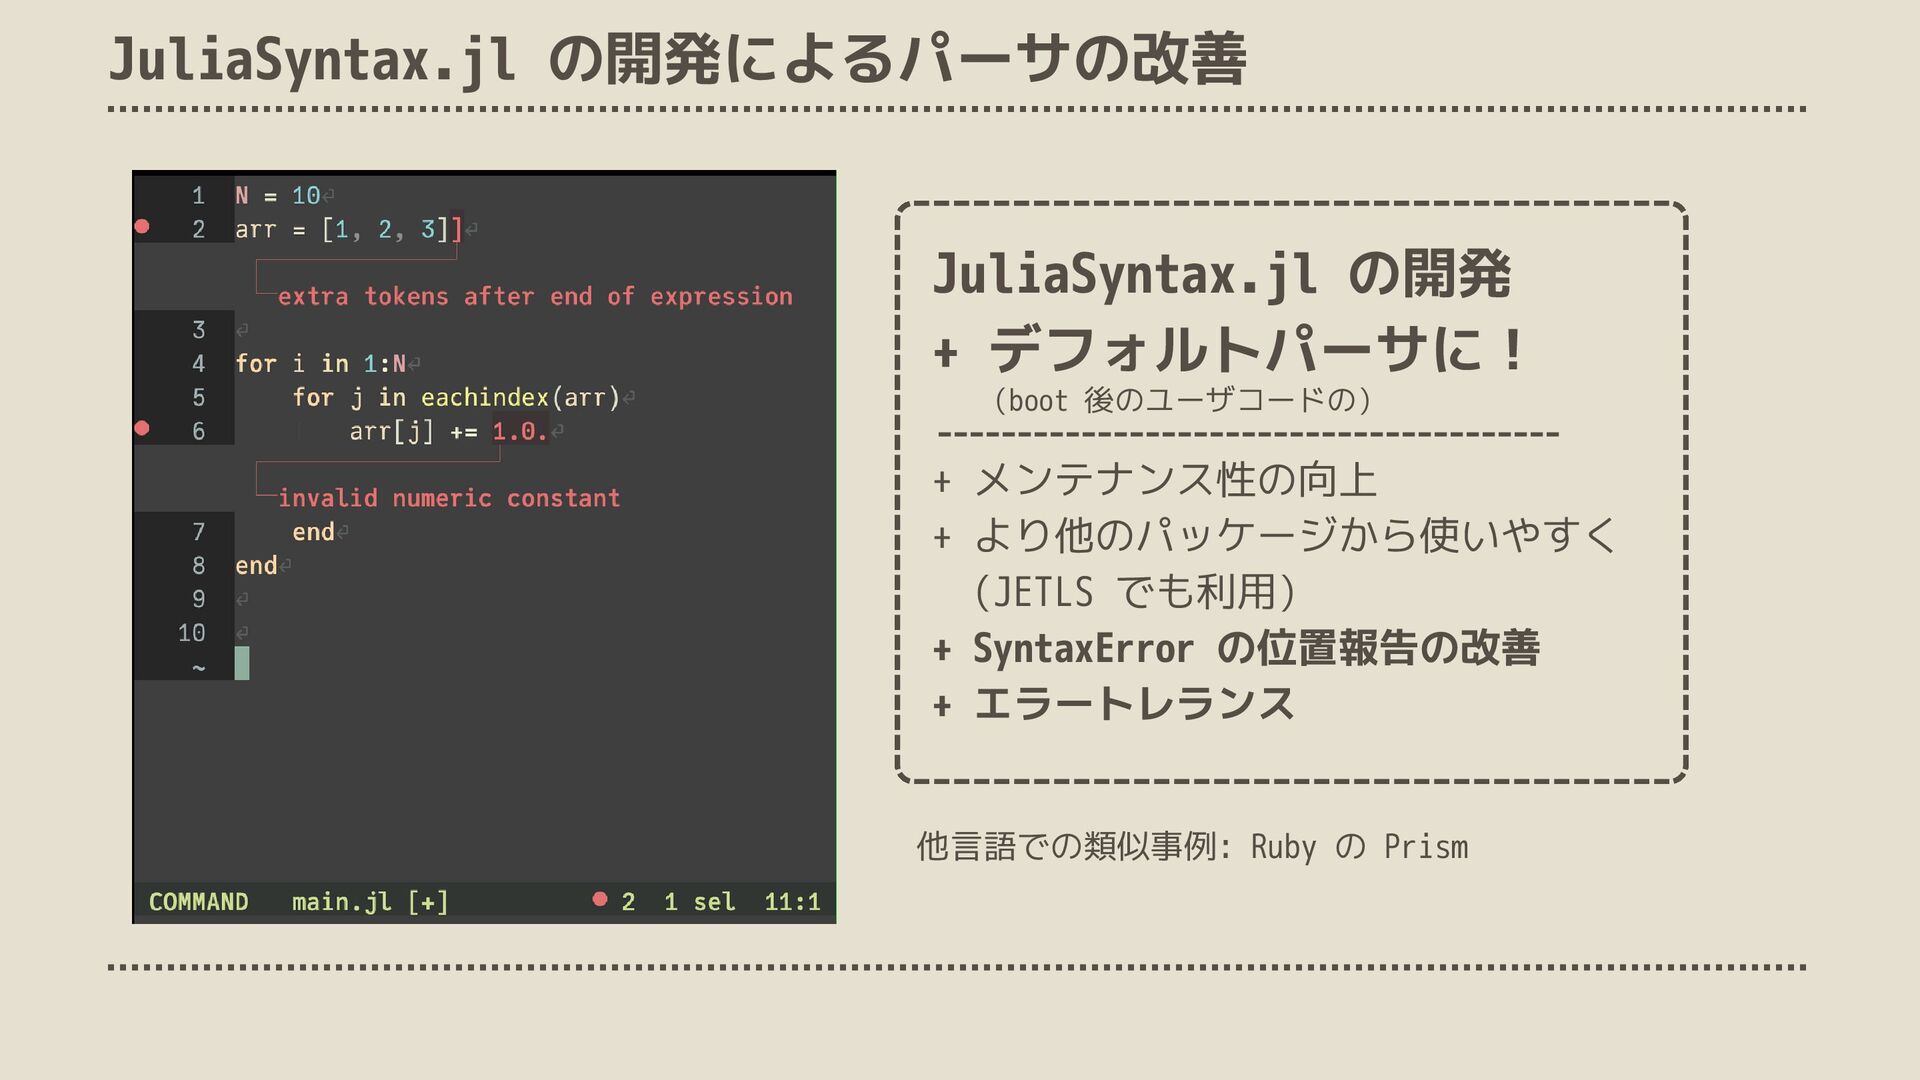The image size is (1920, 1080).
Task: Click the slide title 'JuliaSyntax.jl の開発によるパーサの改善'
Action: pyautogui.click(x=677, y=60)
